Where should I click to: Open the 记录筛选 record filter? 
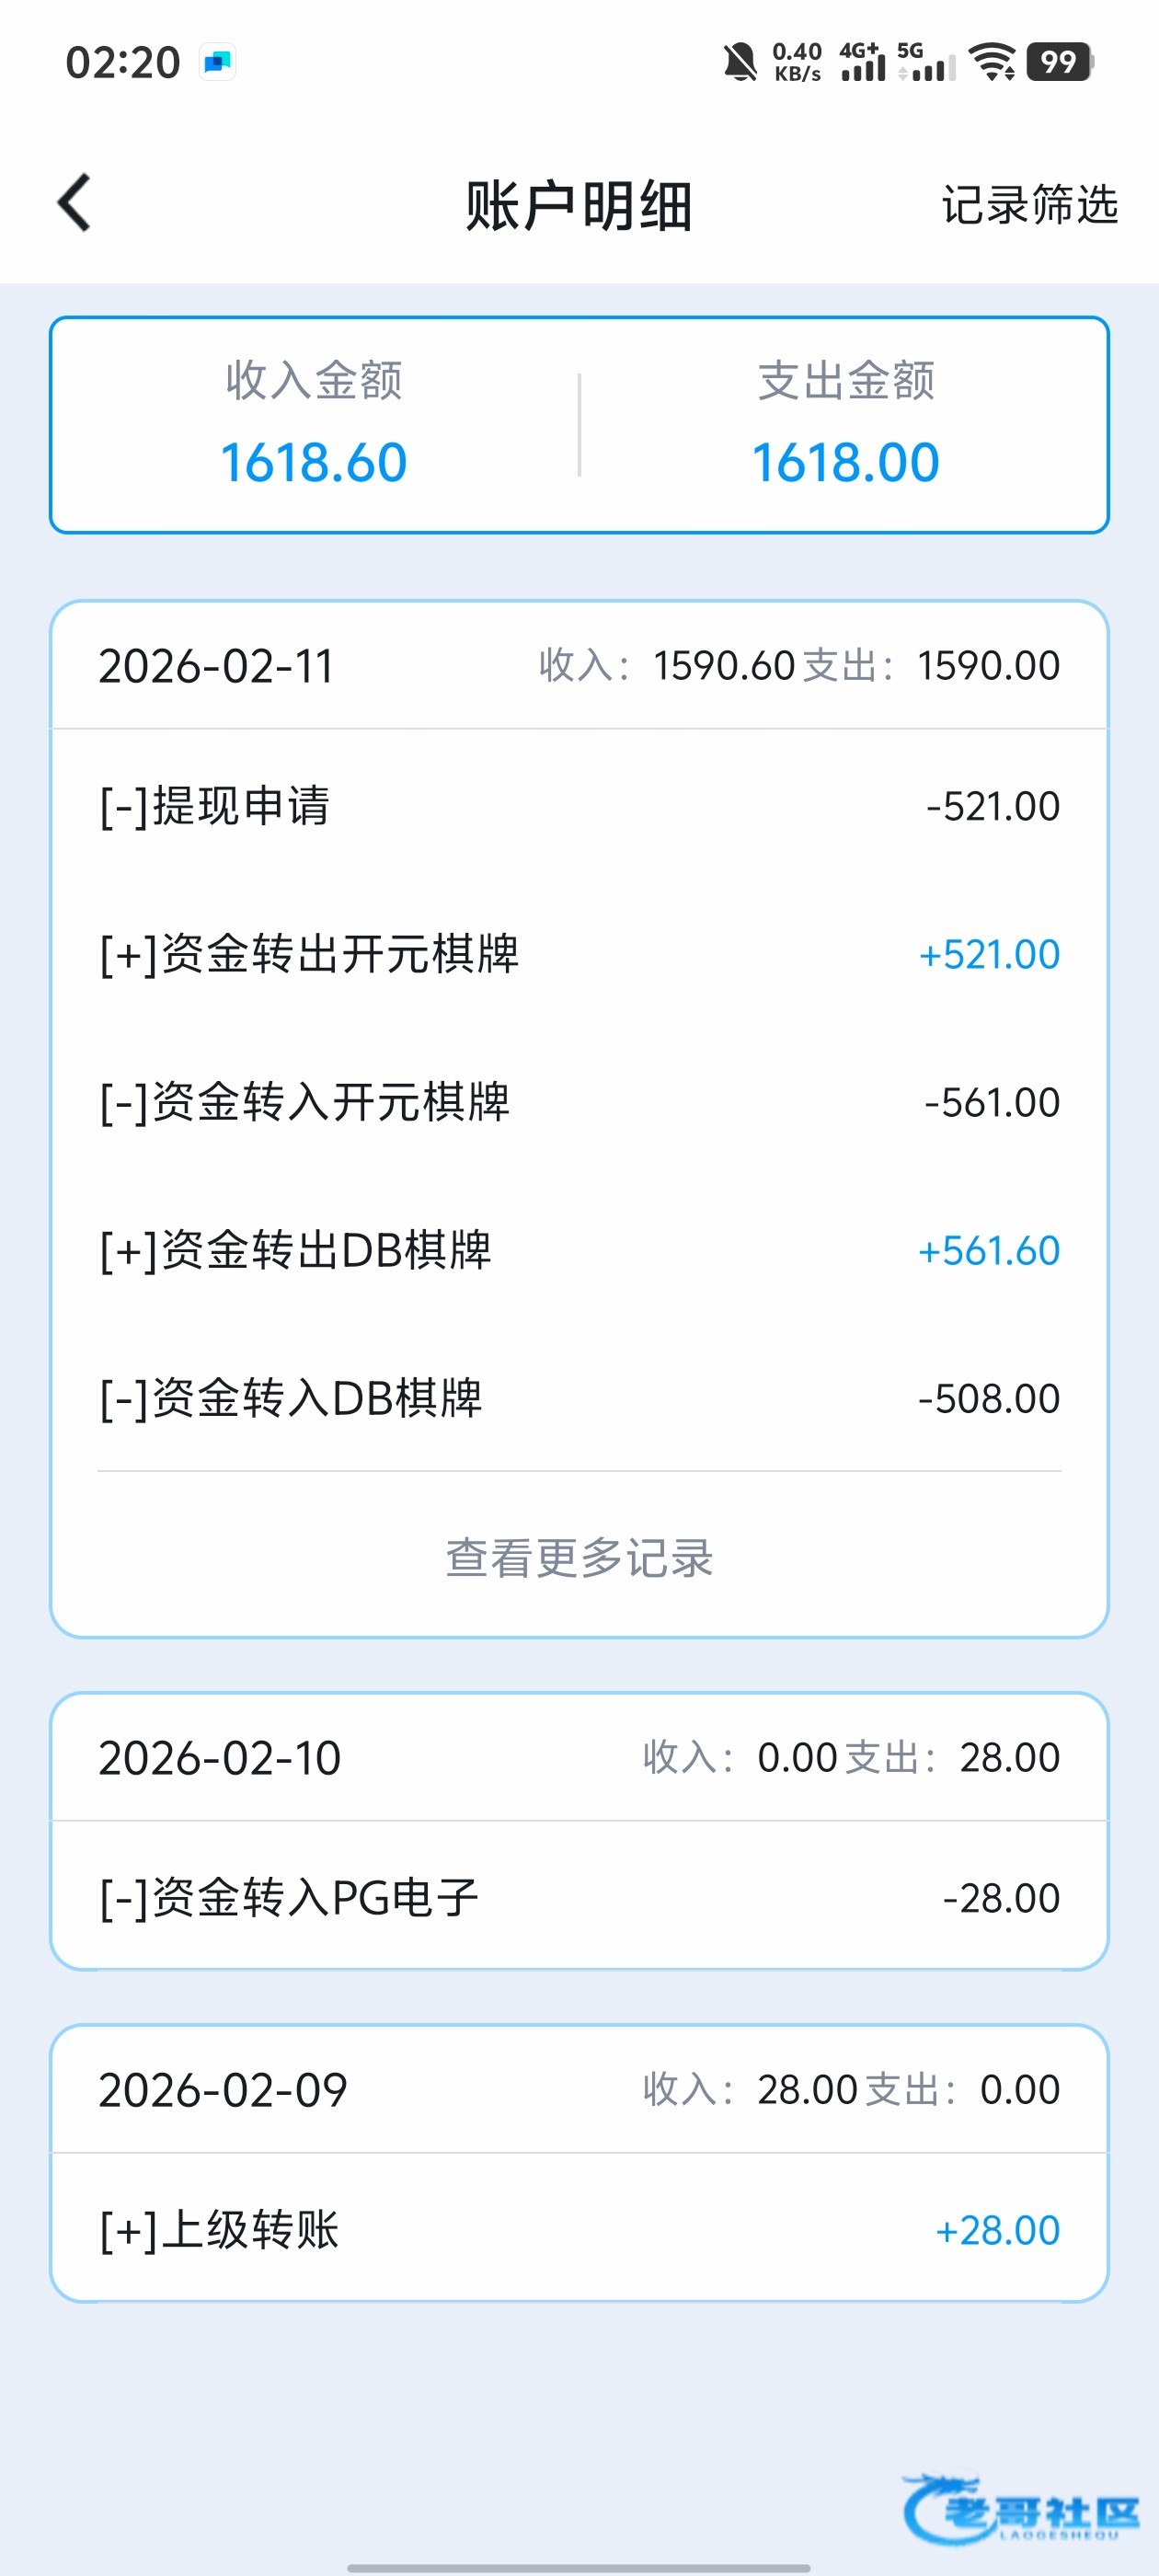1029,205
